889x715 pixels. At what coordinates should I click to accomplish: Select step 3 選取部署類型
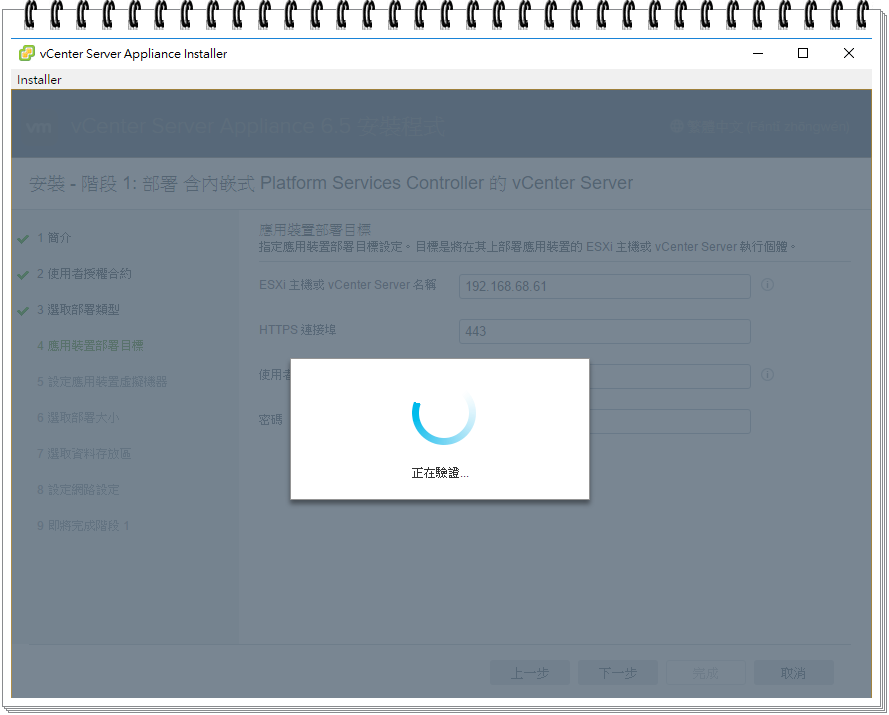(x=78, y=310)
